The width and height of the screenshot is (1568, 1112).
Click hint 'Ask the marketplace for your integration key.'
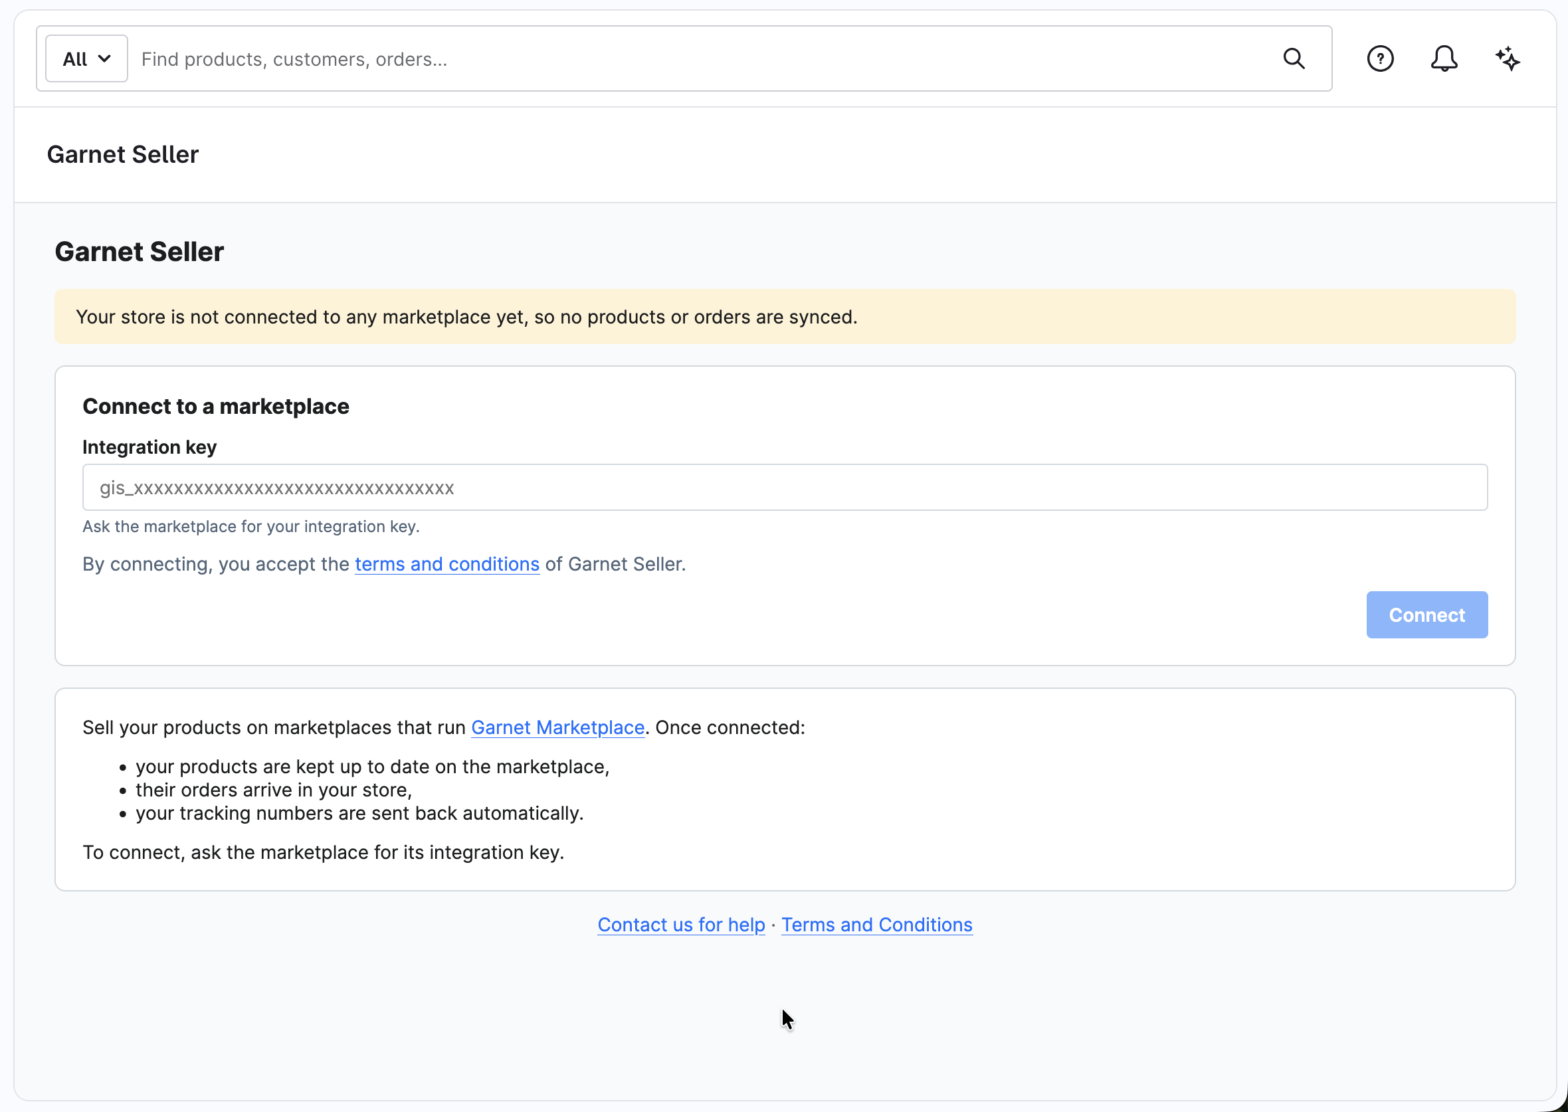[x=251, y=526]
